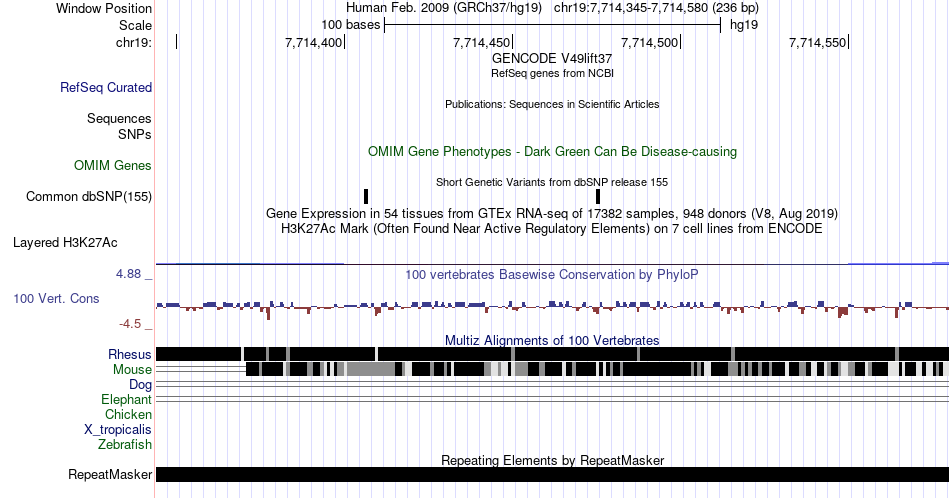Select the Elephant alignment row label
Viewport: 950px width, 498px height.
(x=127, y=399)
